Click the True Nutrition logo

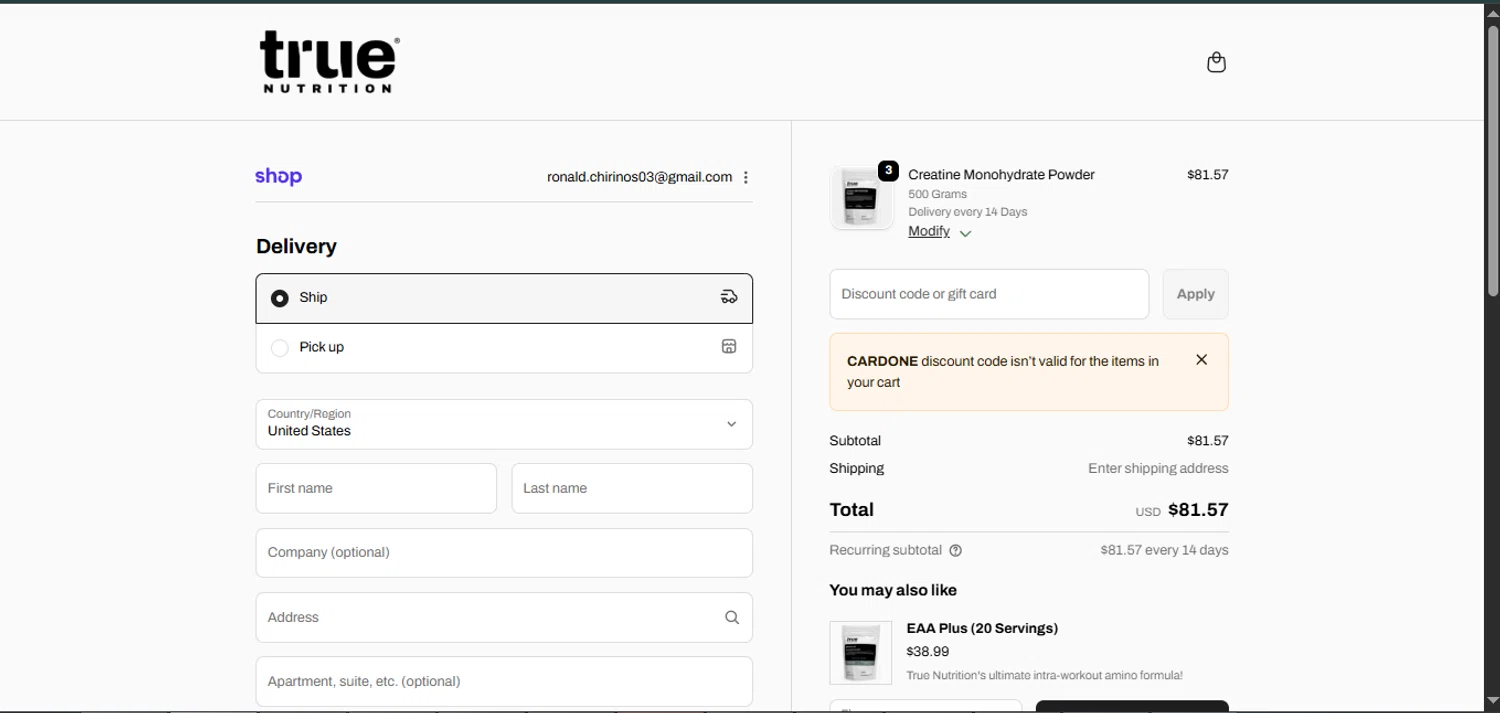click(x=329, y=62)
